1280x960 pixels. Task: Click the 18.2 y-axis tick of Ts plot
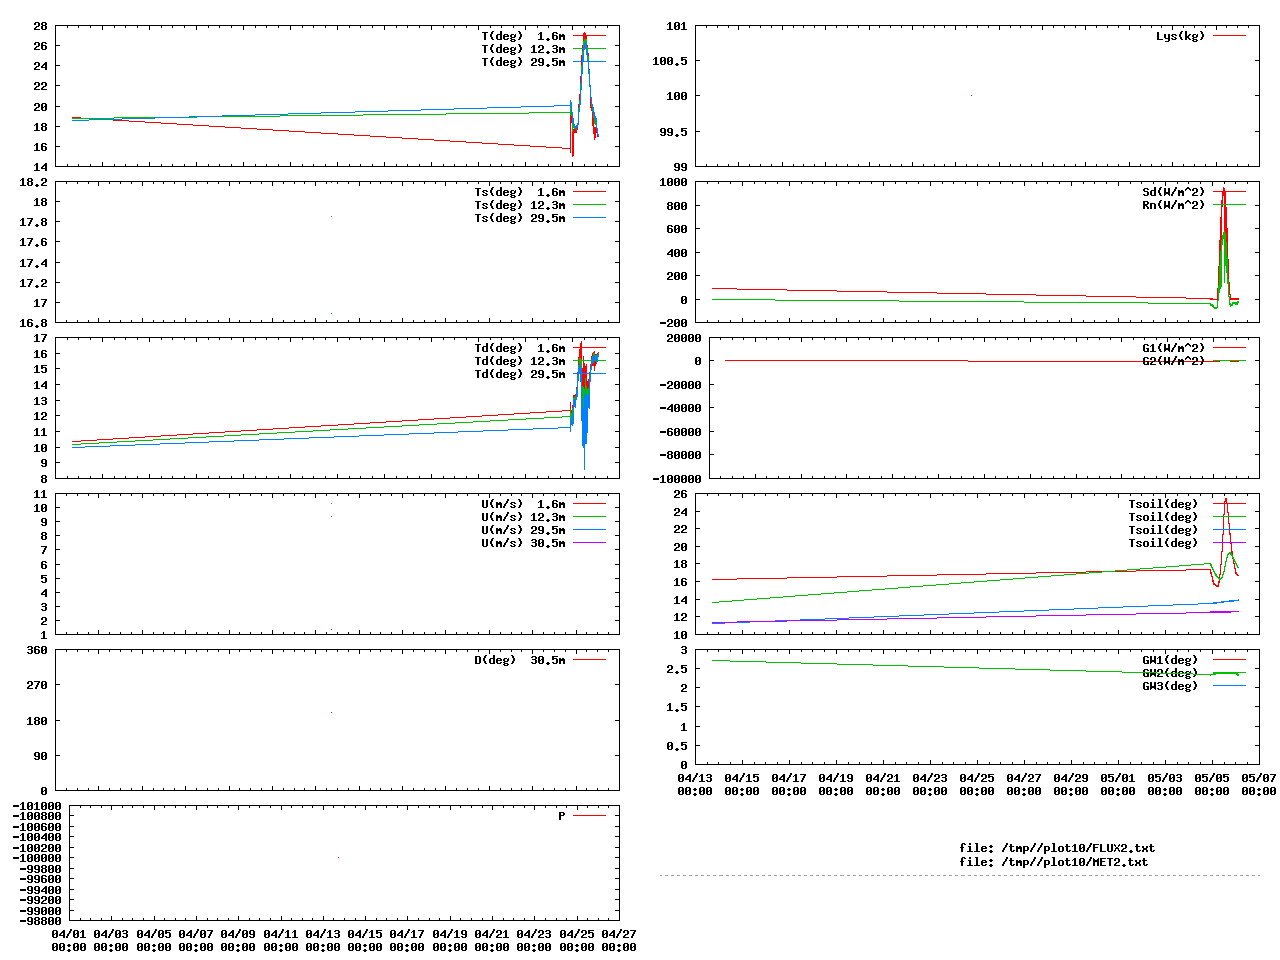[x=34, y=182]
